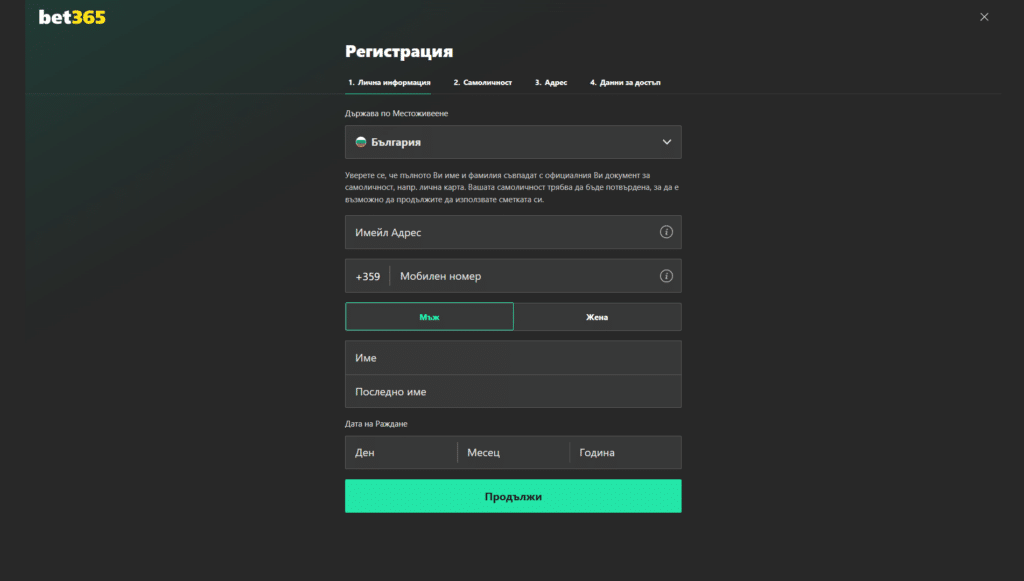
Task: Focus the Имейл Адрес input field
Action: (x=500, y=232)
